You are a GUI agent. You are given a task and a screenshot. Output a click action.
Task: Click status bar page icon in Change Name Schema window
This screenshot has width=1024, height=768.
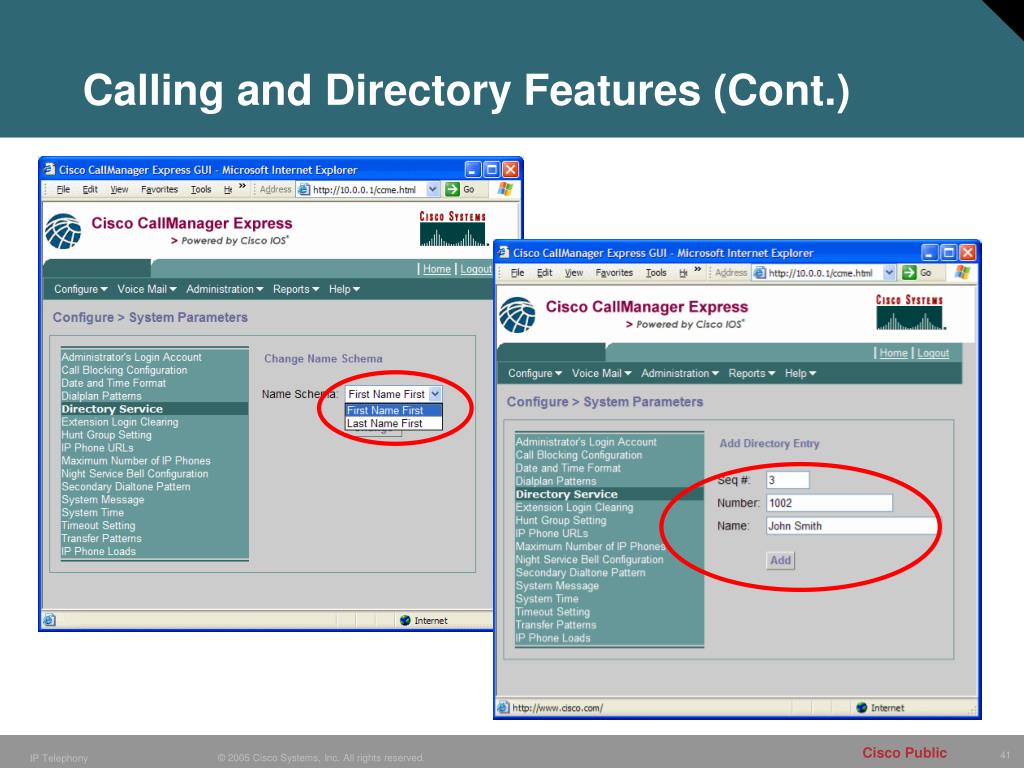click(49, 620)
